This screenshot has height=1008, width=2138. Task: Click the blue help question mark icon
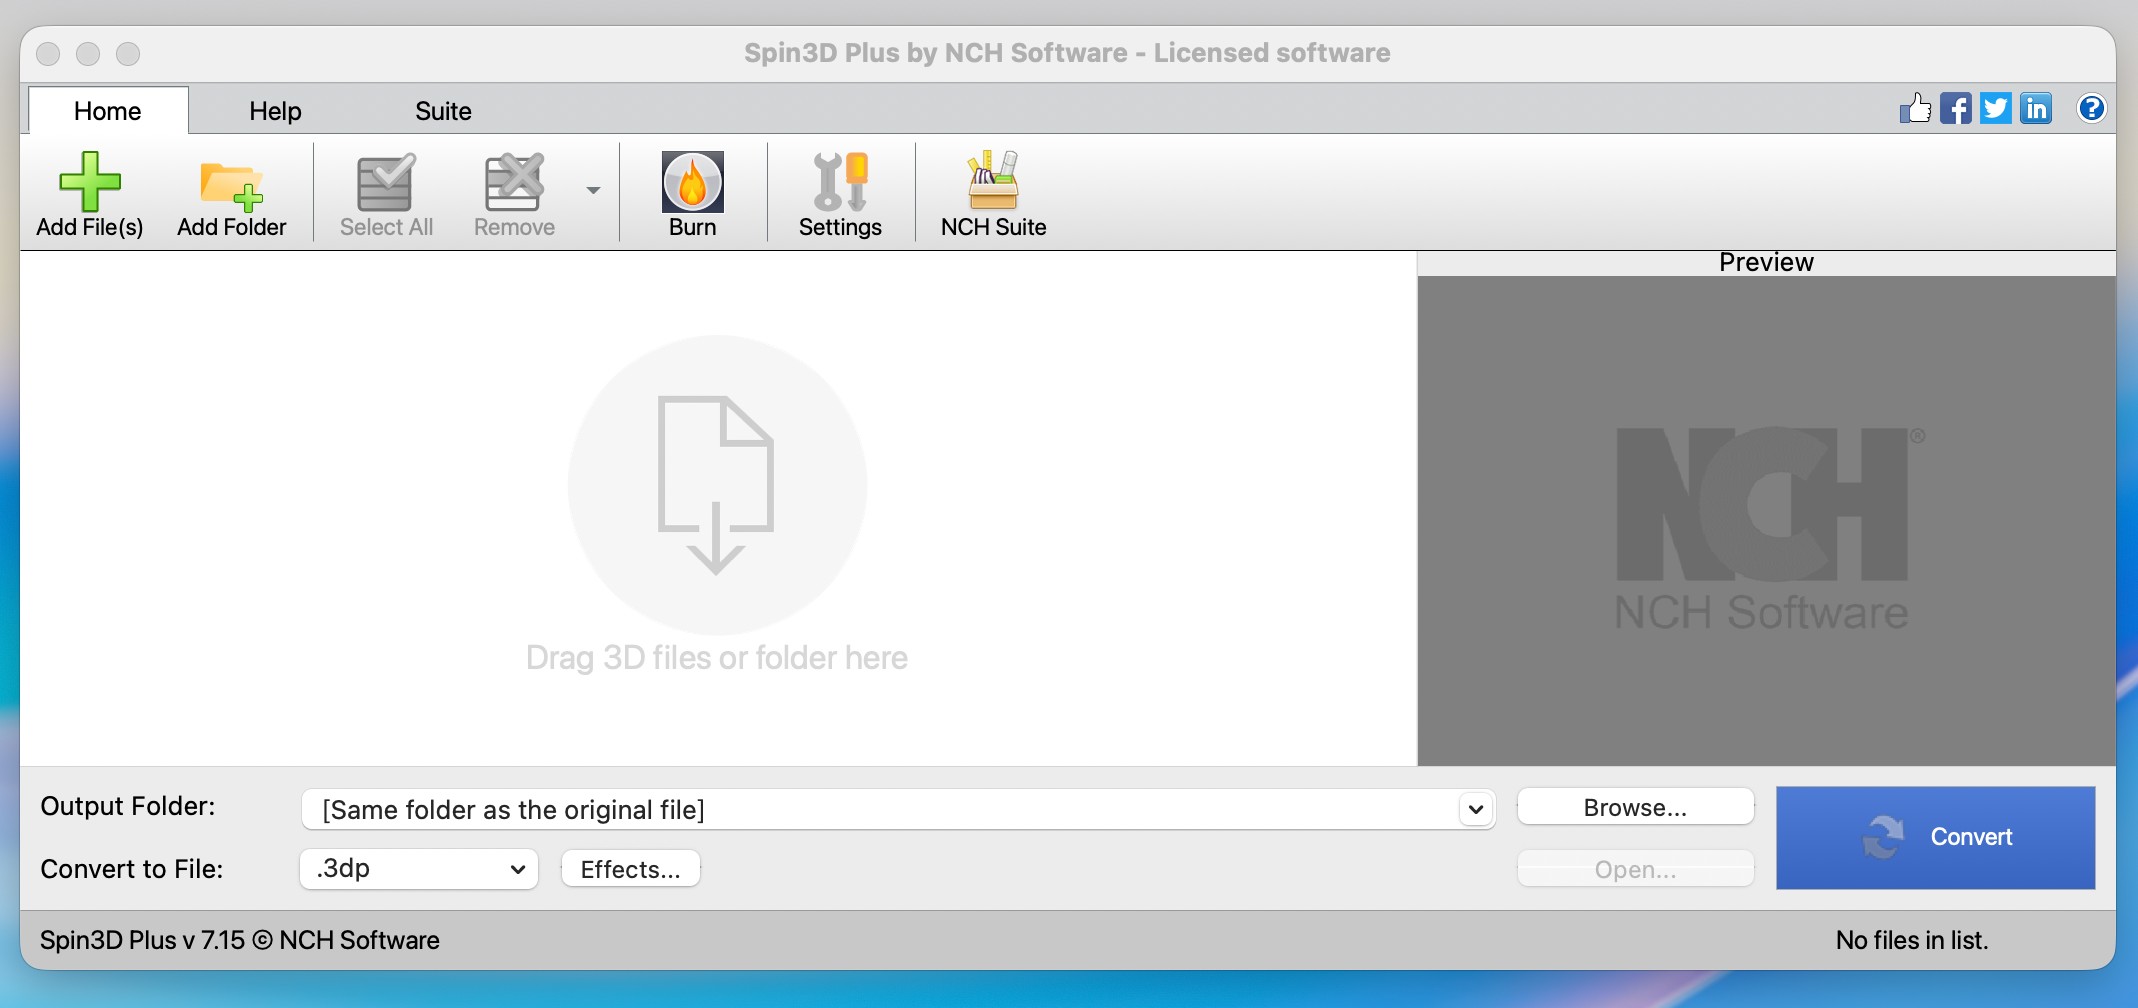coord(2091,108)
